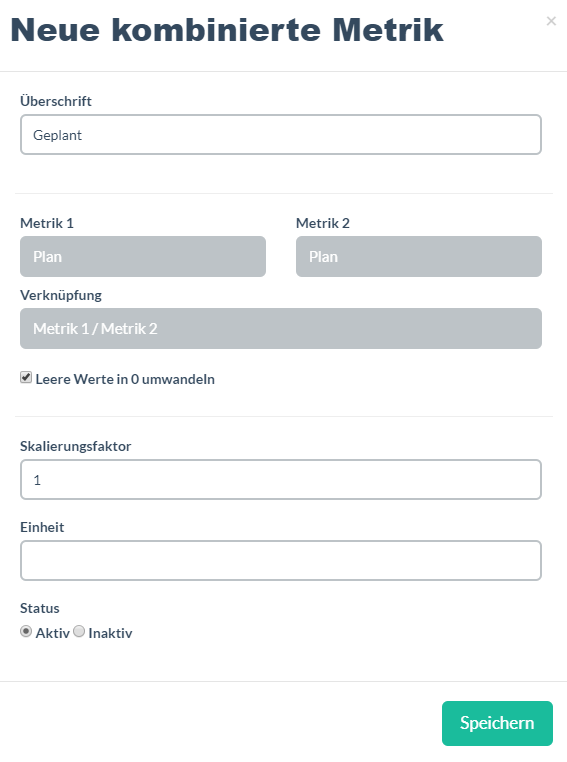
Task: Click the Einheit field label
Action: pyautogui.click(x=42, y=527)
